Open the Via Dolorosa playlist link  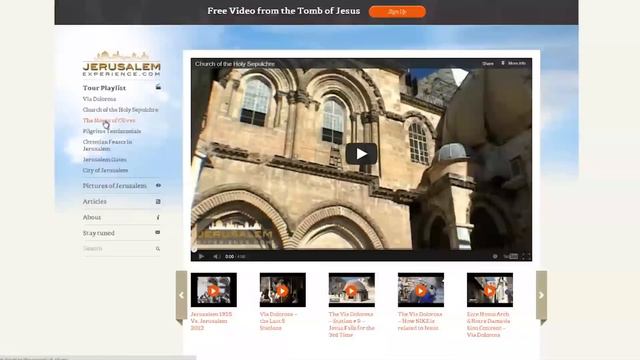99,99
